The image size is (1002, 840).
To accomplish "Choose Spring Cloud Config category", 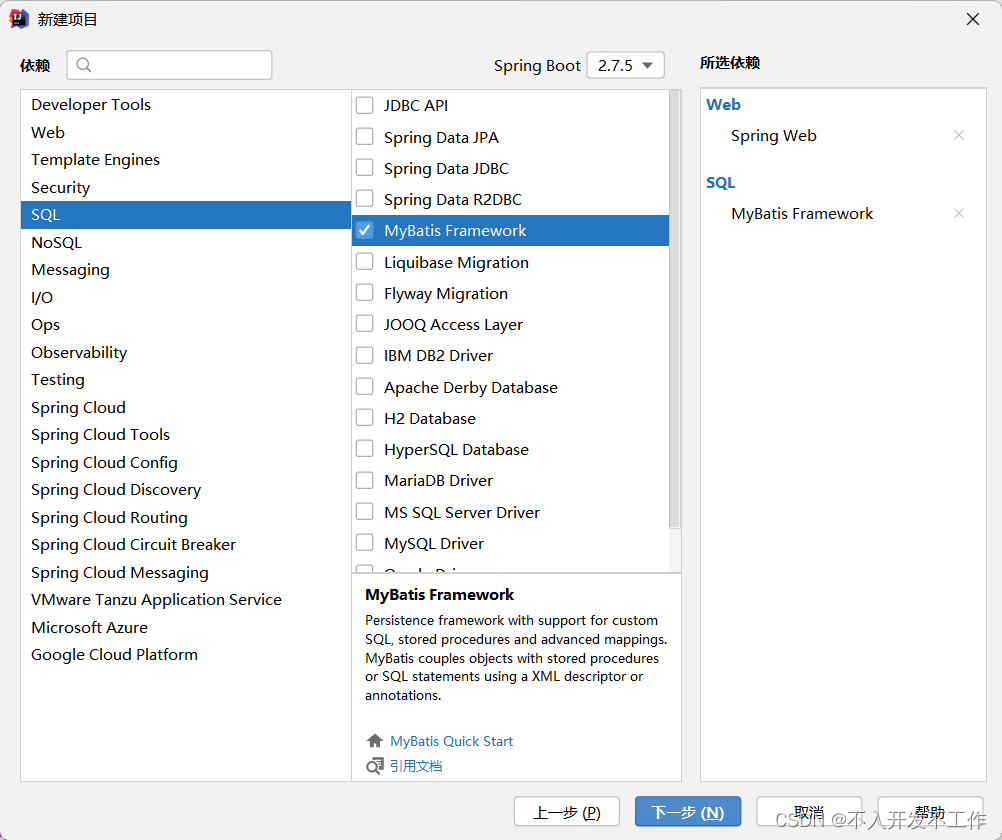I will [x=185, y=462].
